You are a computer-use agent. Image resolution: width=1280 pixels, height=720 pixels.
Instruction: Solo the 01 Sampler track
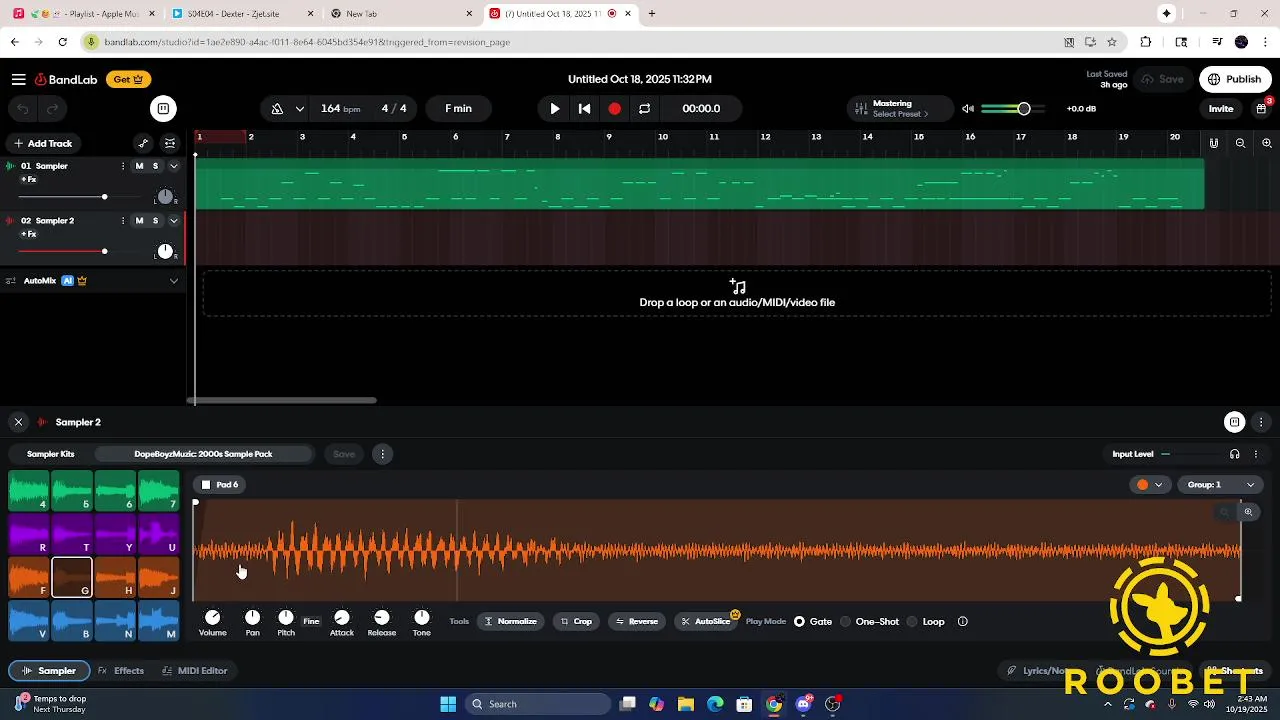(155, 166)
